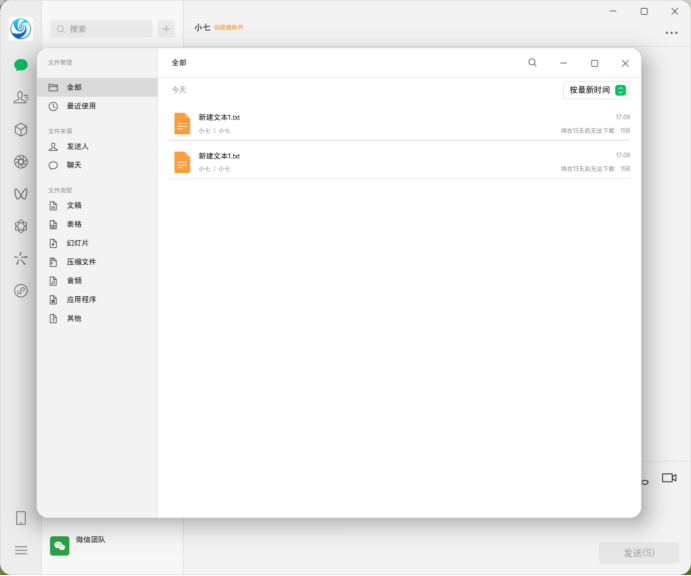Select 最近使用 in file sidebar

(x=97, y=106)
